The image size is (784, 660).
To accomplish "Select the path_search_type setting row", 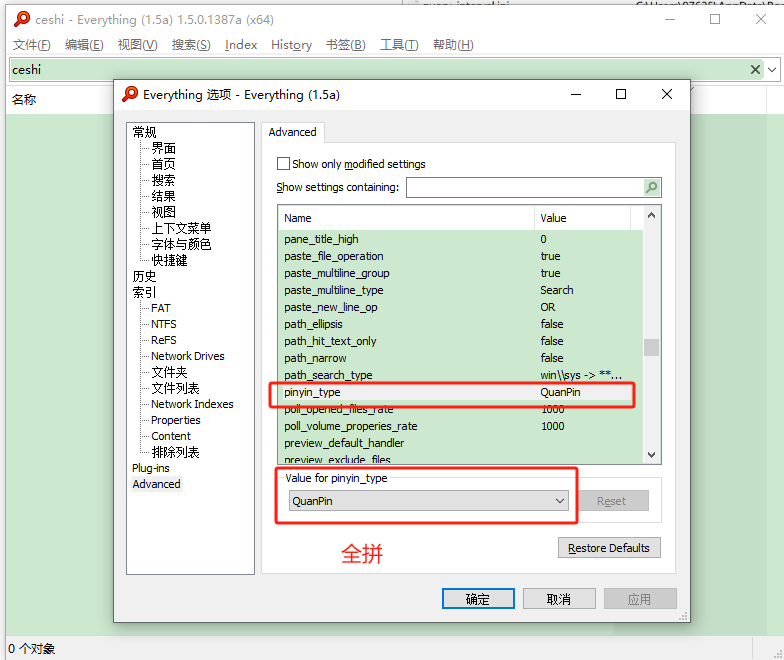I will pyautogui.click(x=460, y=375).
